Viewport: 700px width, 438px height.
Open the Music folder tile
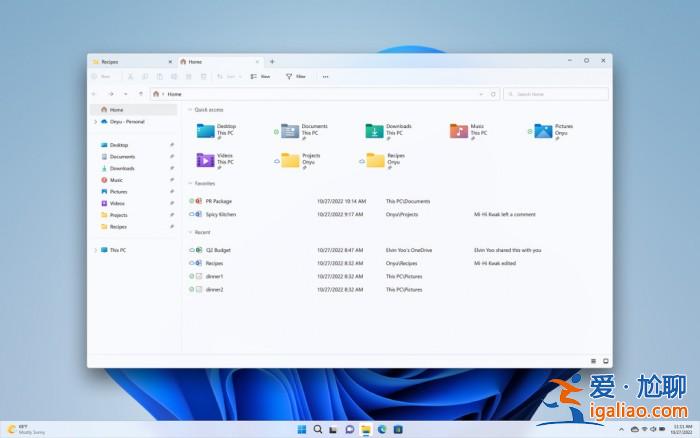[459, 130]
